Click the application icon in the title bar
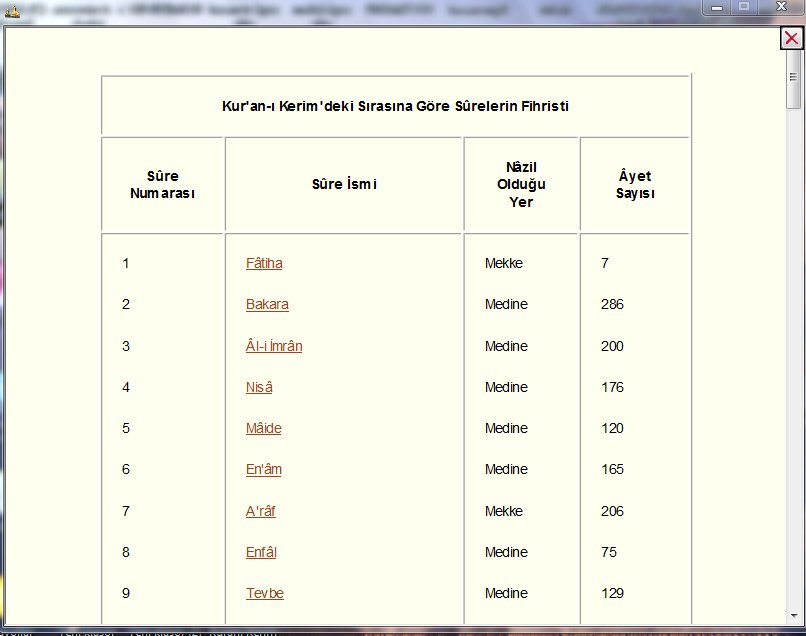Image resolution: width=806 pixels, height=636 pixels. [11, 7]
